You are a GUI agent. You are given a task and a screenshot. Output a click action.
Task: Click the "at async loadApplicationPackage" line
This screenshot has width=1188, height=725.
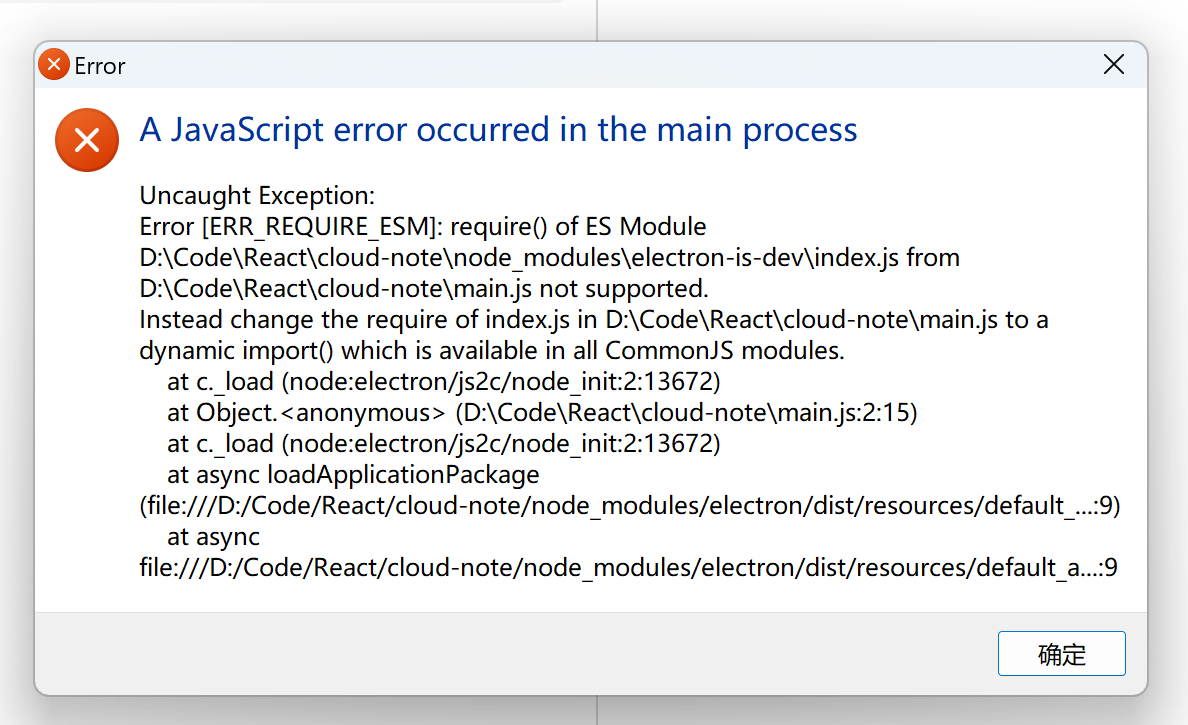353,475
